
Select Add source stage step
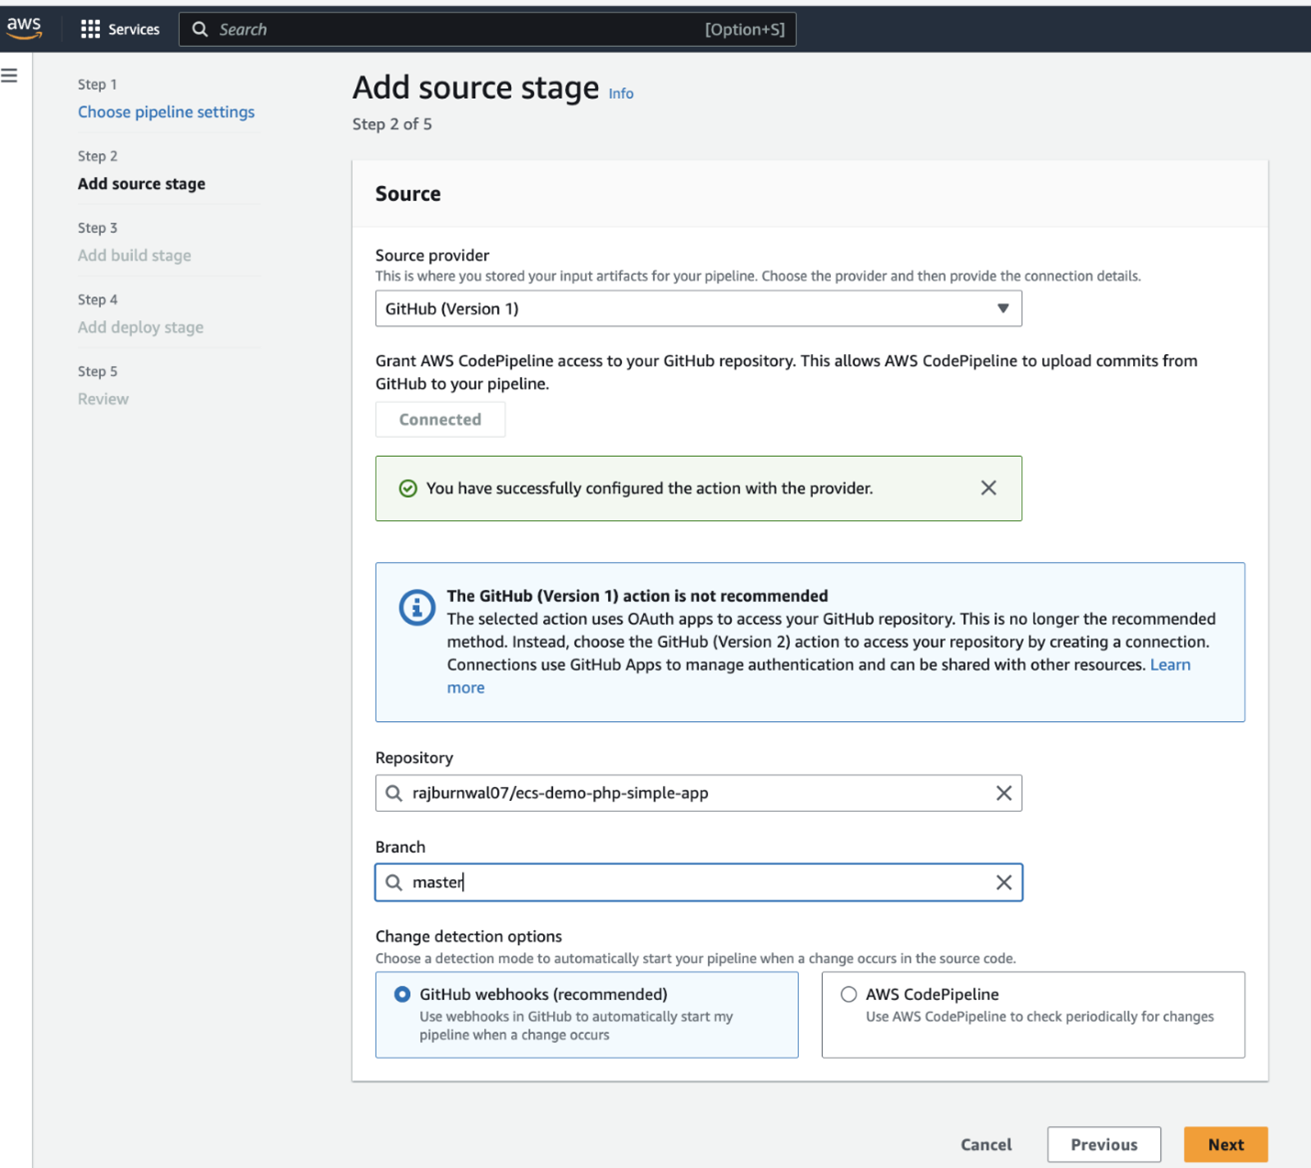(141, 184)
